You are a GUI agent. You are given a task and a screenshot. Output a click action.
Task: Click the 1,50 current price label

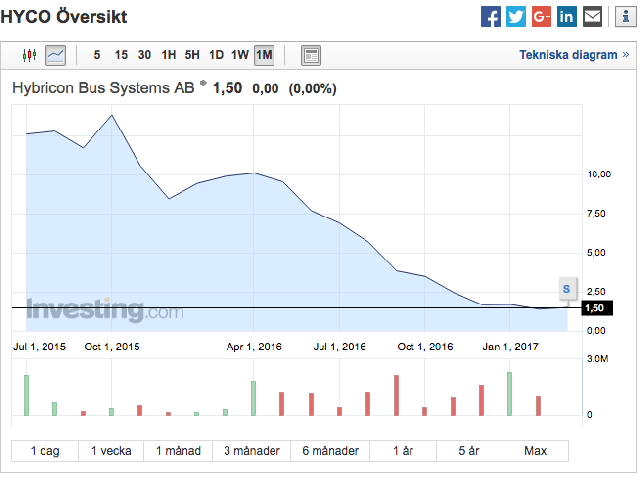point(597,308)
